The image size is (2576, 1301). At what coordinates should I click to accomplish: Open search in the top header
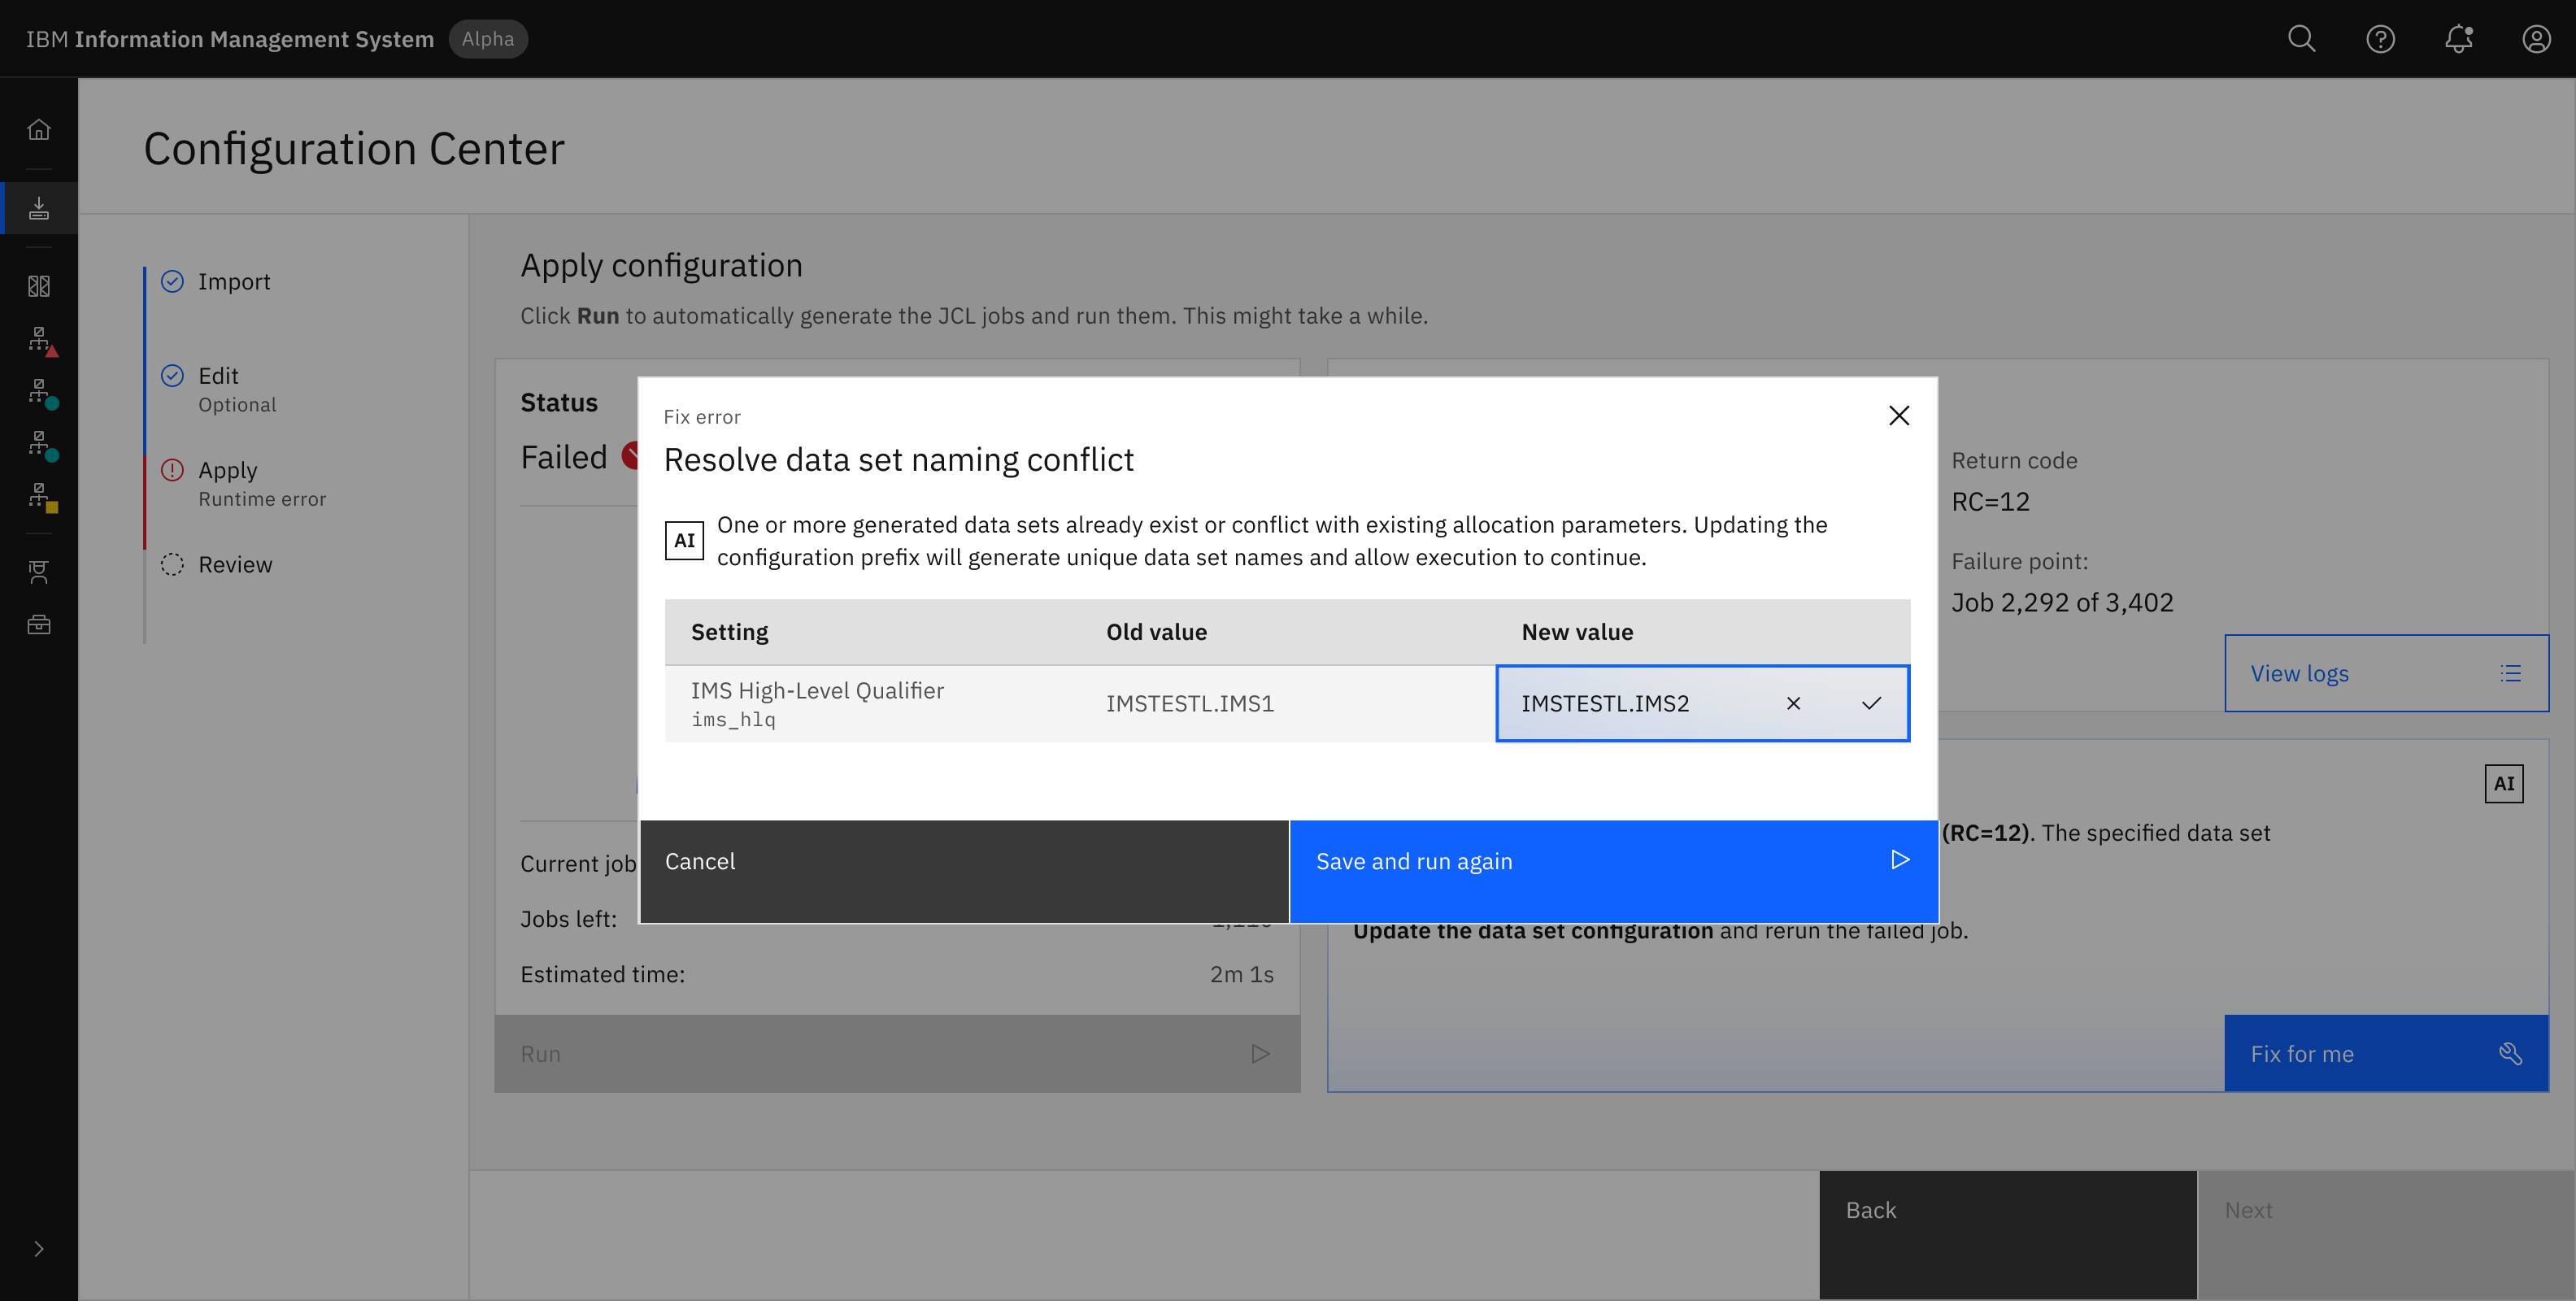[2301, 39]
